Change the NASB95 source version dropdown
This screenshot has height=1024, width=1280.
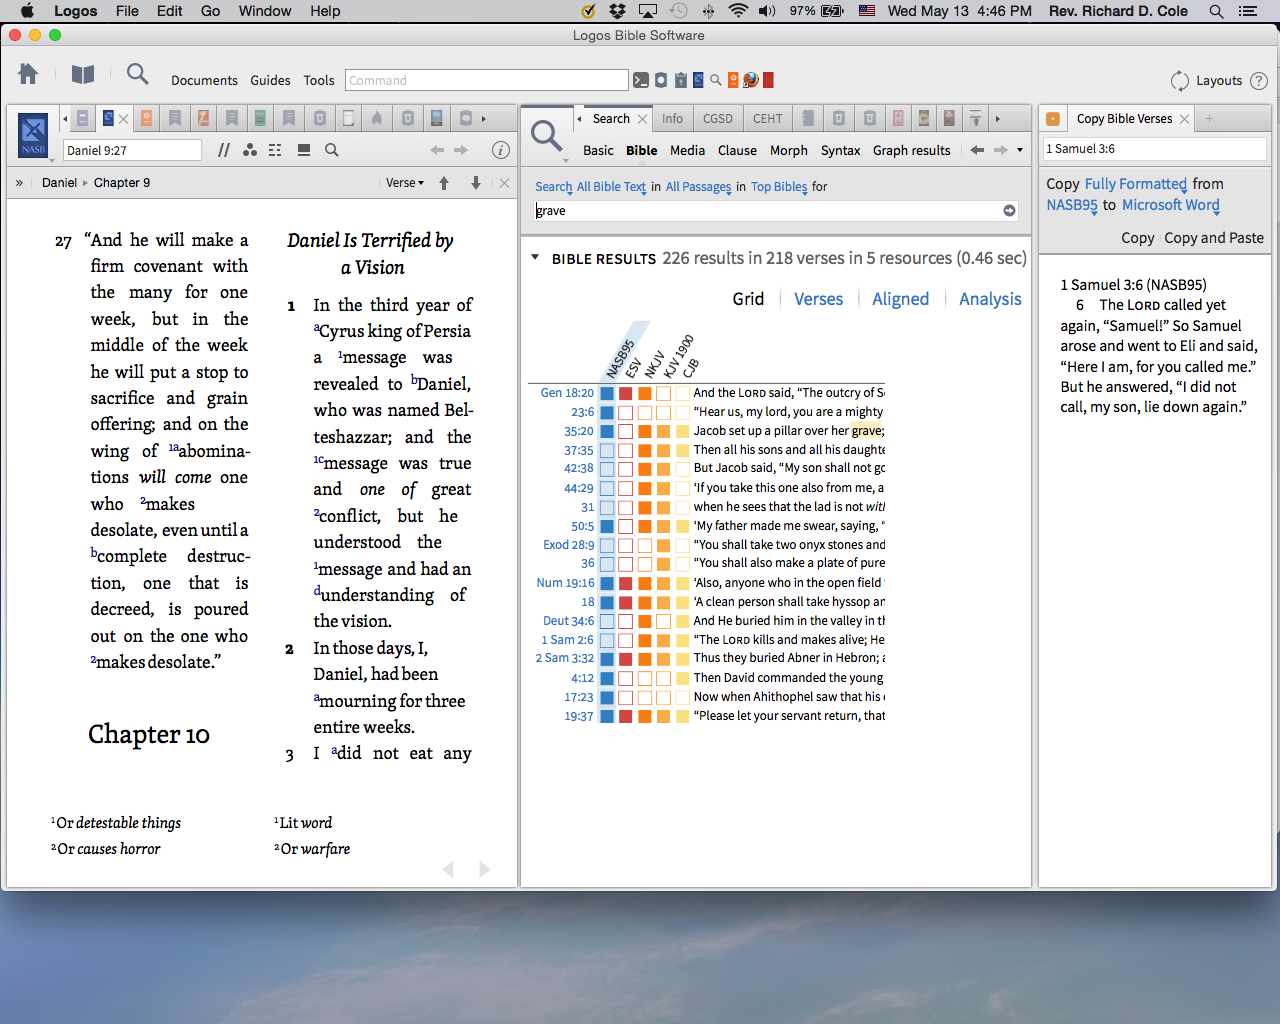[x=1072, y=205]
